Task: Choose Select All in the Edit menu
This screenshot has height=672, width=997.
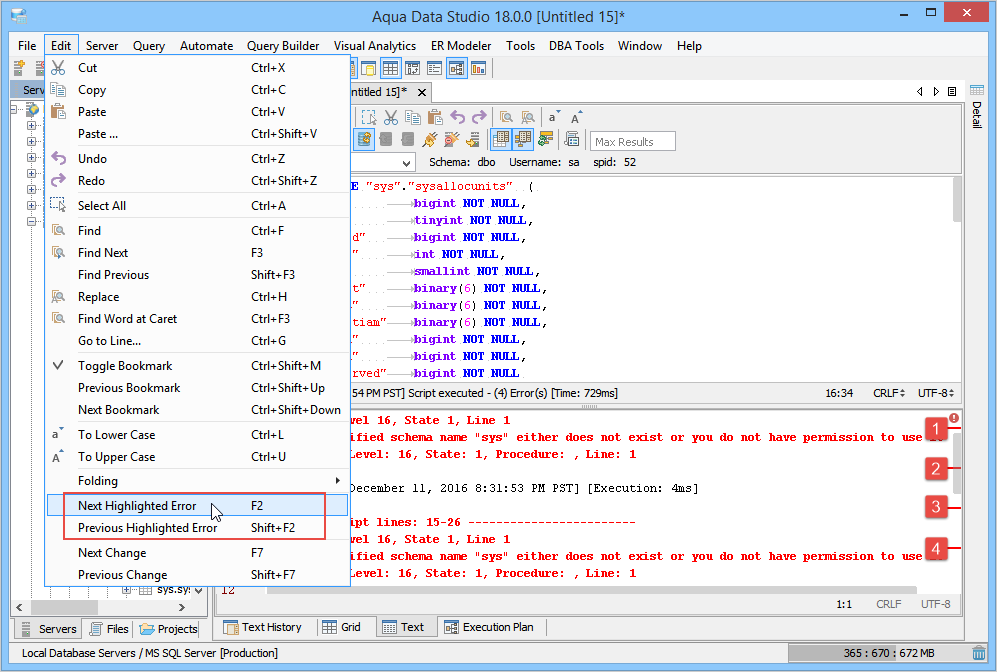Action: point(197,205)
